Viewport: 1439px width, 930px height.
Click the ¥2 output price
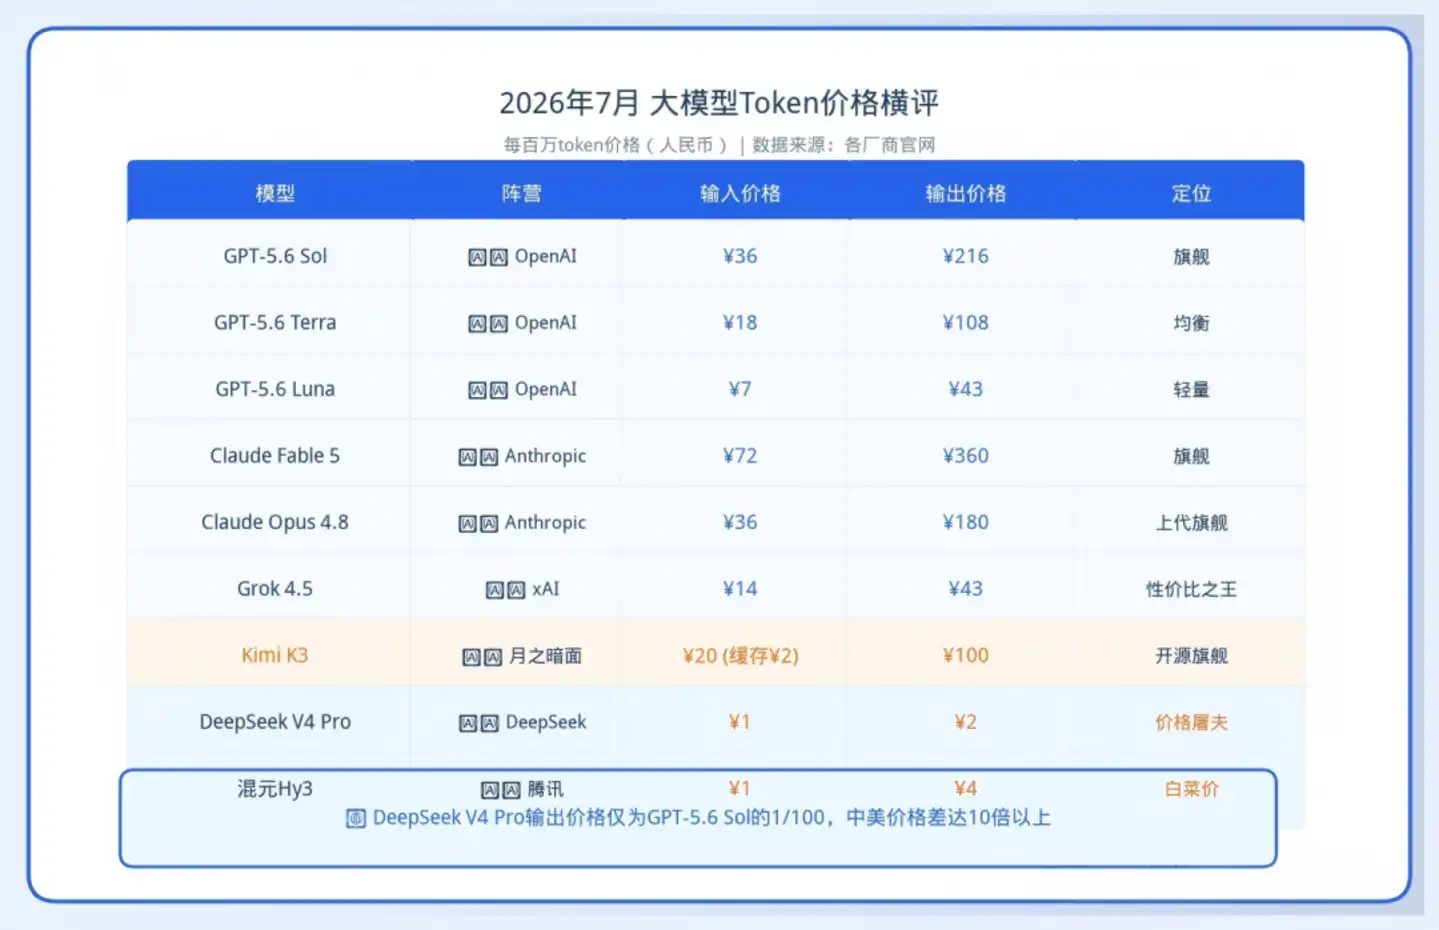click(x=966, y=721)
